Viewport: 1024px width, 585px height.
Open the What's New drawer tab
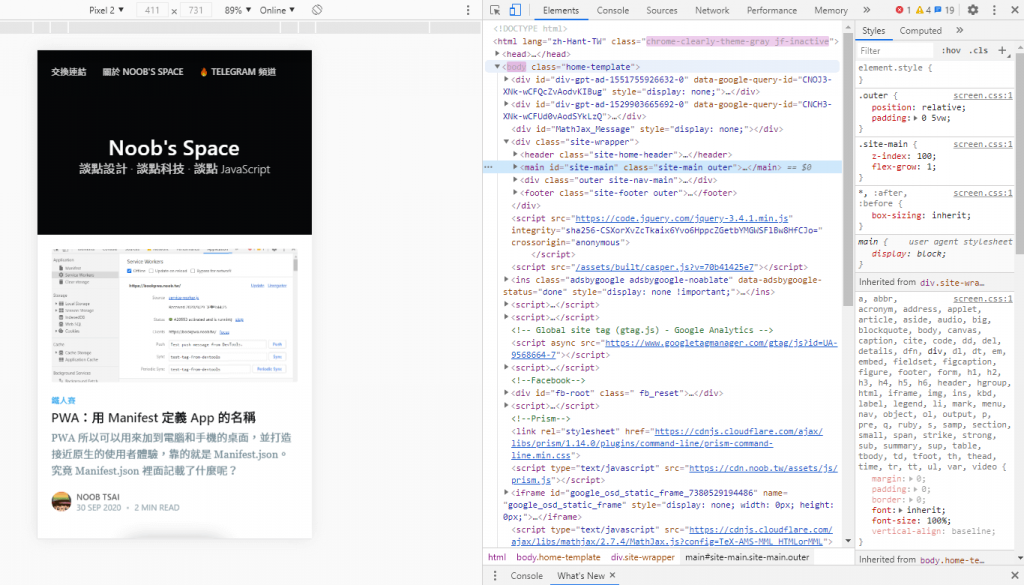tap(580, 575)
